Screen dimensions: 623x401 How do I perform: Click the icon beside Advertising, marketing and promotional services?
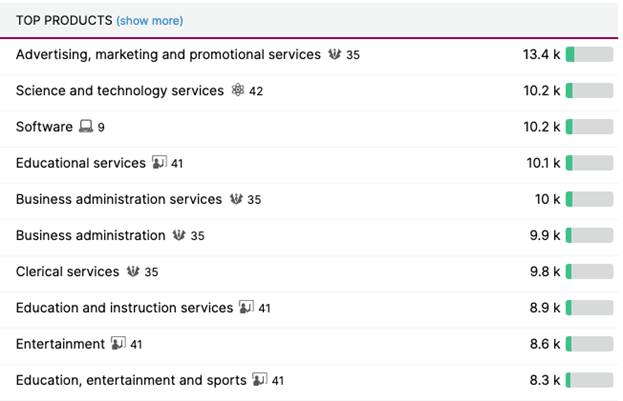[334, 55]
